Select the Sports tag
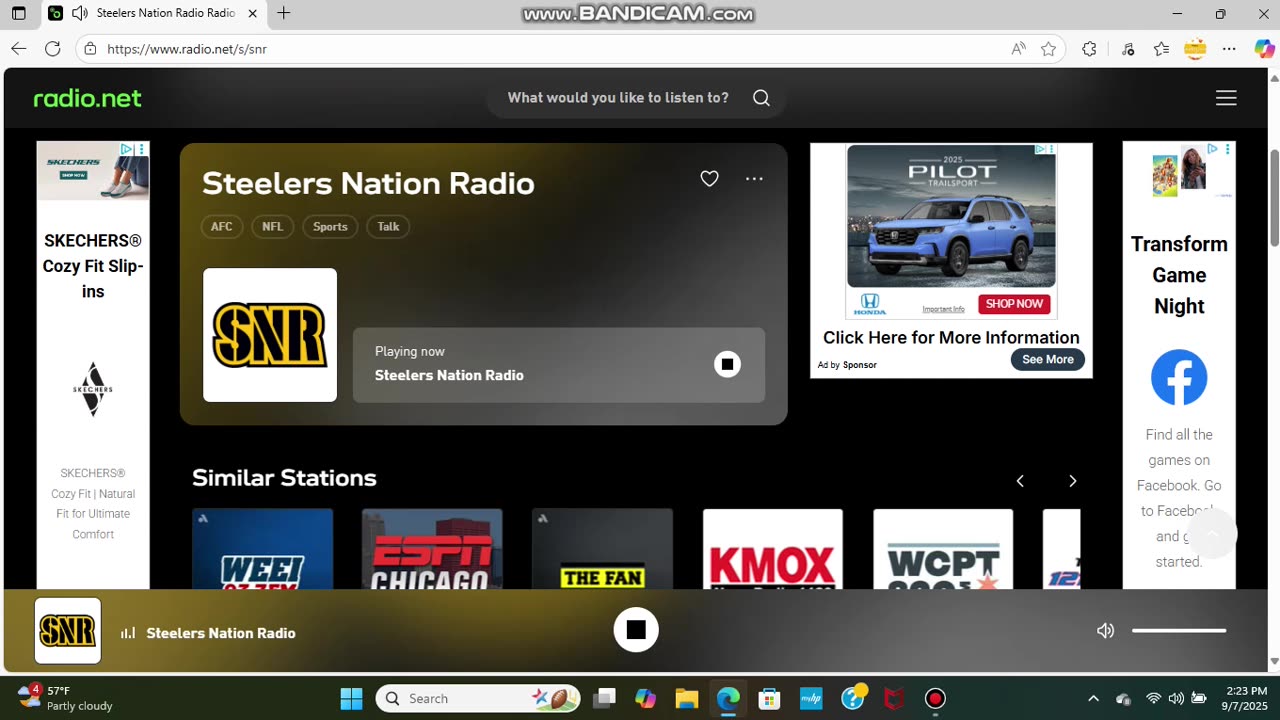The width and height of the screenshot is (1280, 720). (330, 227)
